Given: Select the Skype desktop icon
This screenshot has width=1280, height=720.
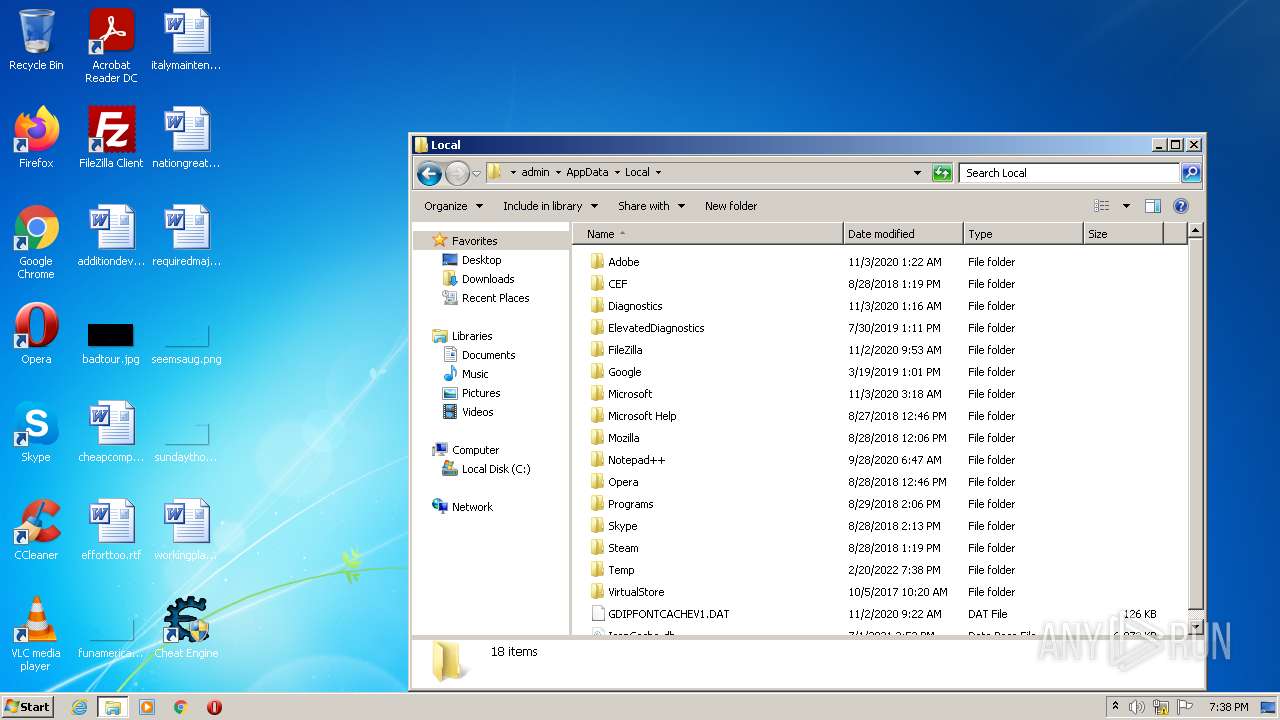Looking at the screenshot, I should click(x=36, y=432).
